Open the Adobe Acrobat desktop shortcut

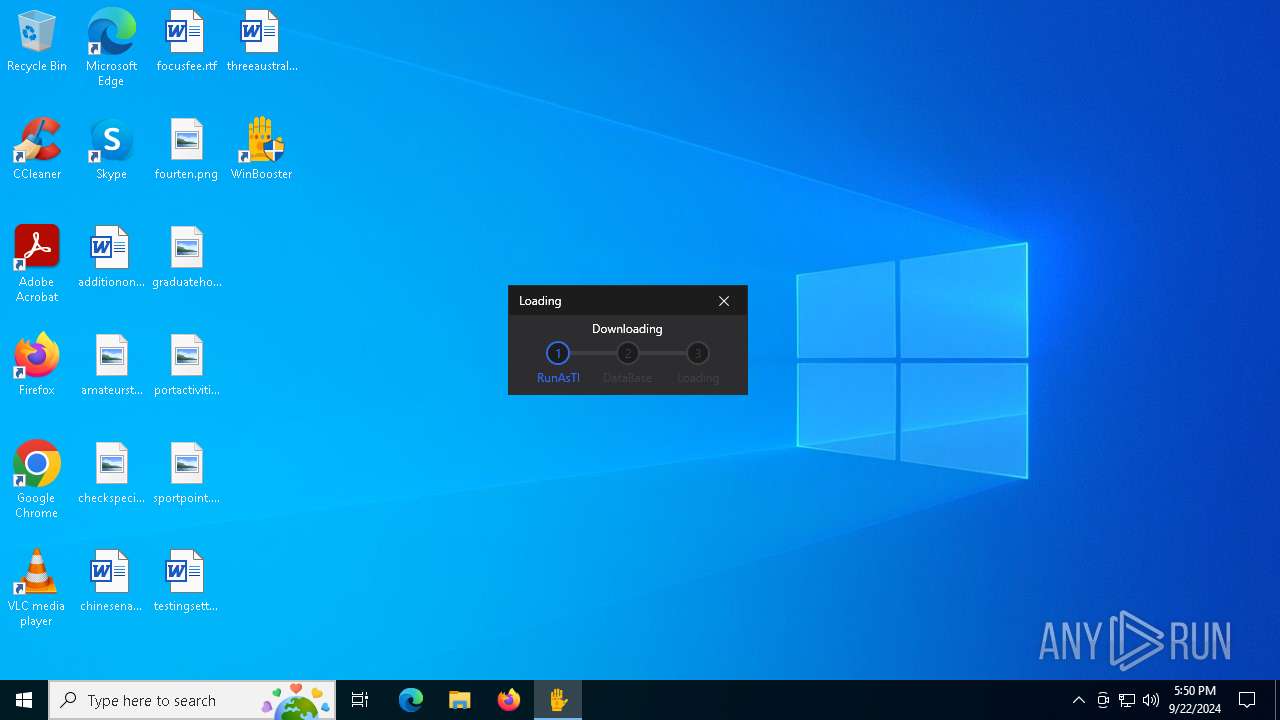coord(37,264)
